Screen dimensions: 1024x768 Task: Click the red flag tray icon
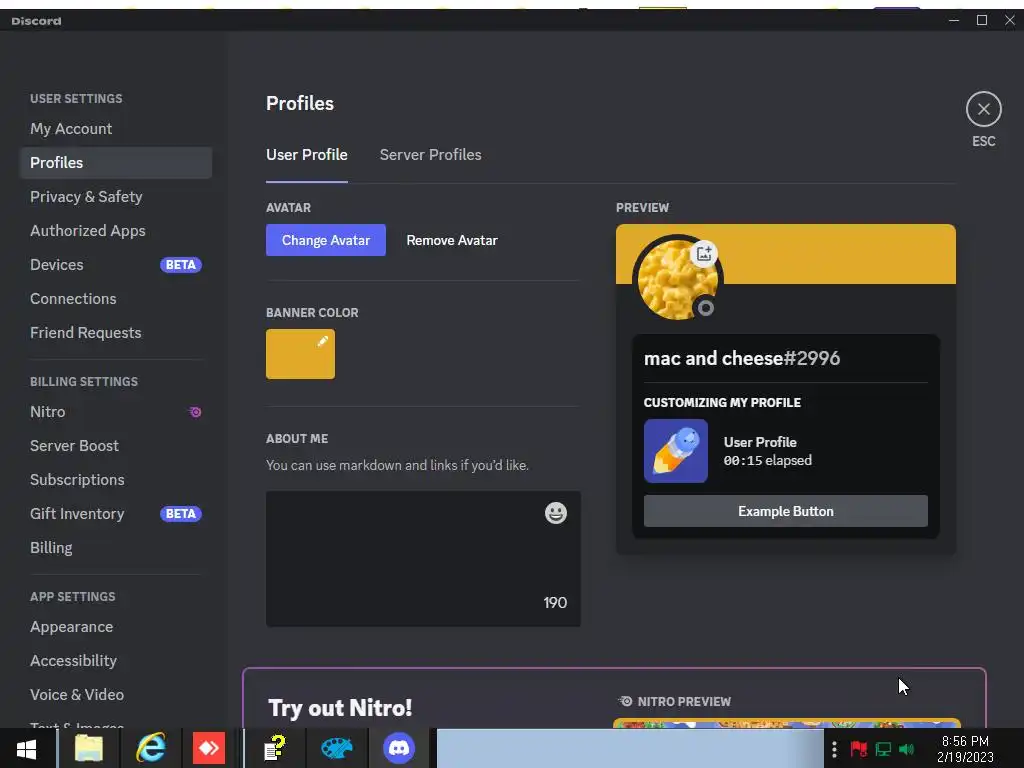coord(859,748)
